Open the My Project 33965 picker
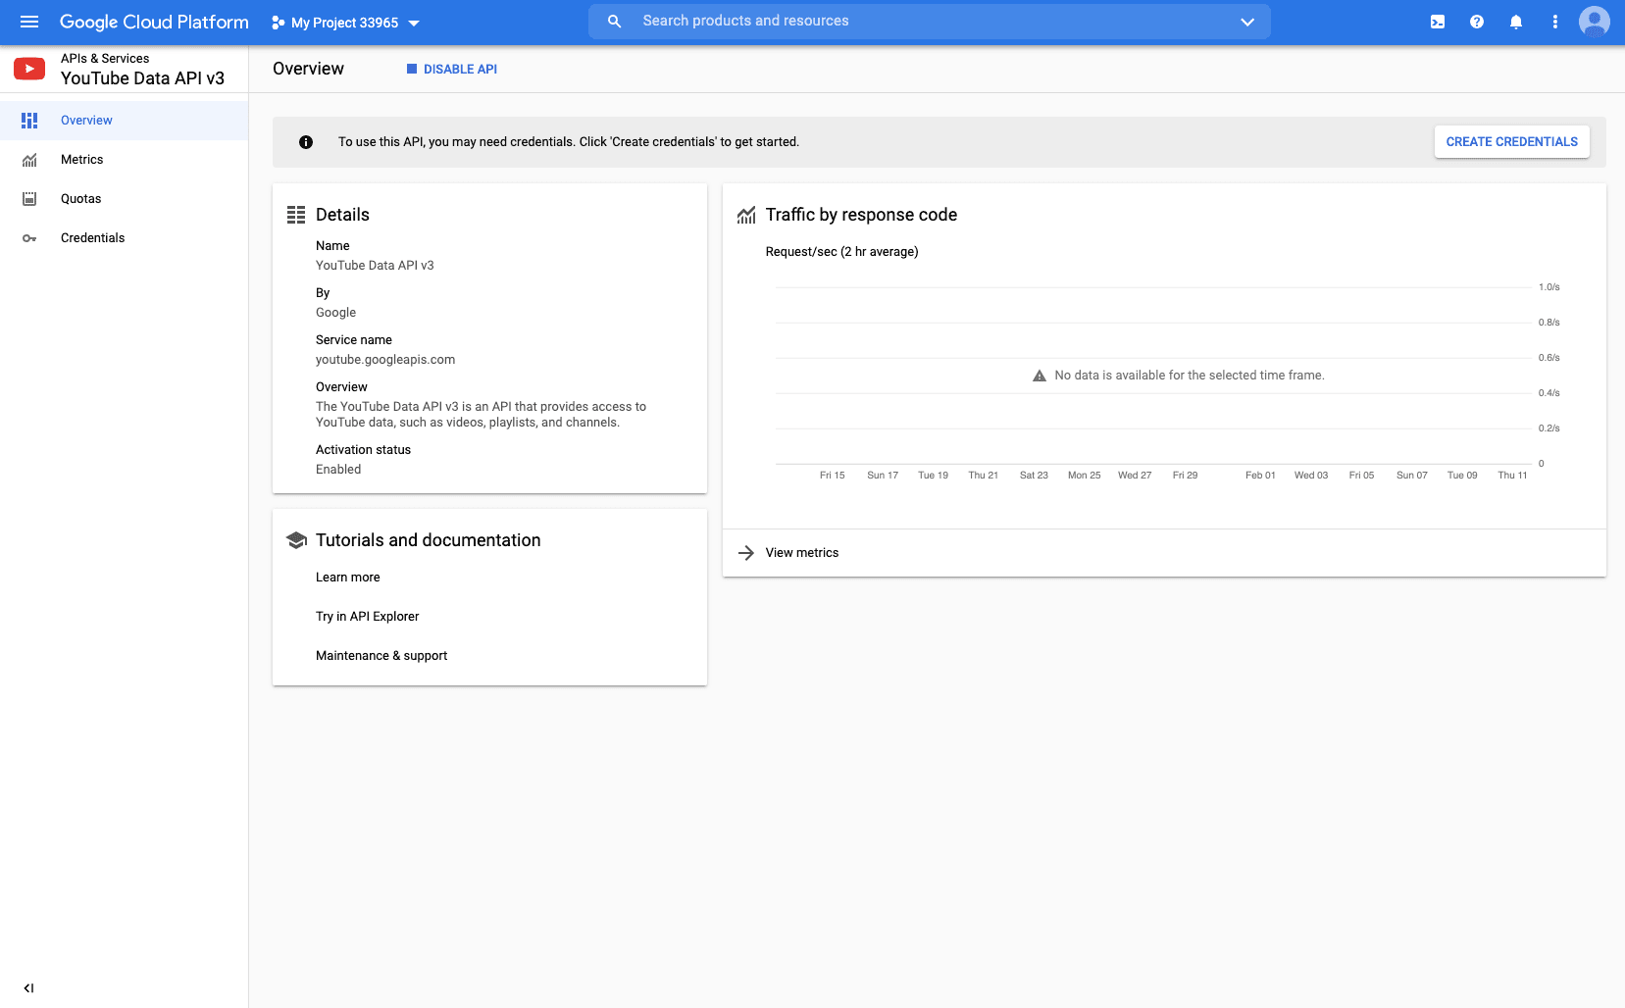 tap(345, 22)
